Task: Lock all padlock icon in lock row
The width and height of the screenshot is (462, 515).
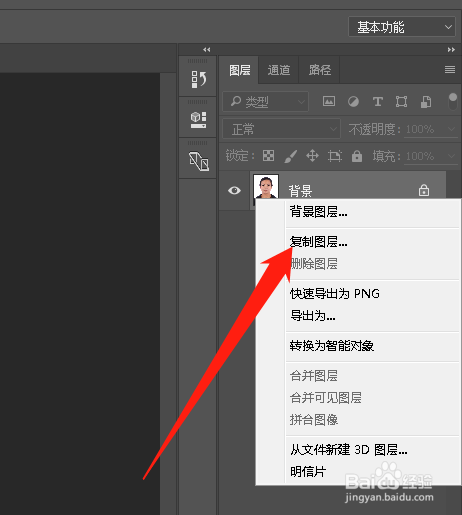Action: (357, 156)
